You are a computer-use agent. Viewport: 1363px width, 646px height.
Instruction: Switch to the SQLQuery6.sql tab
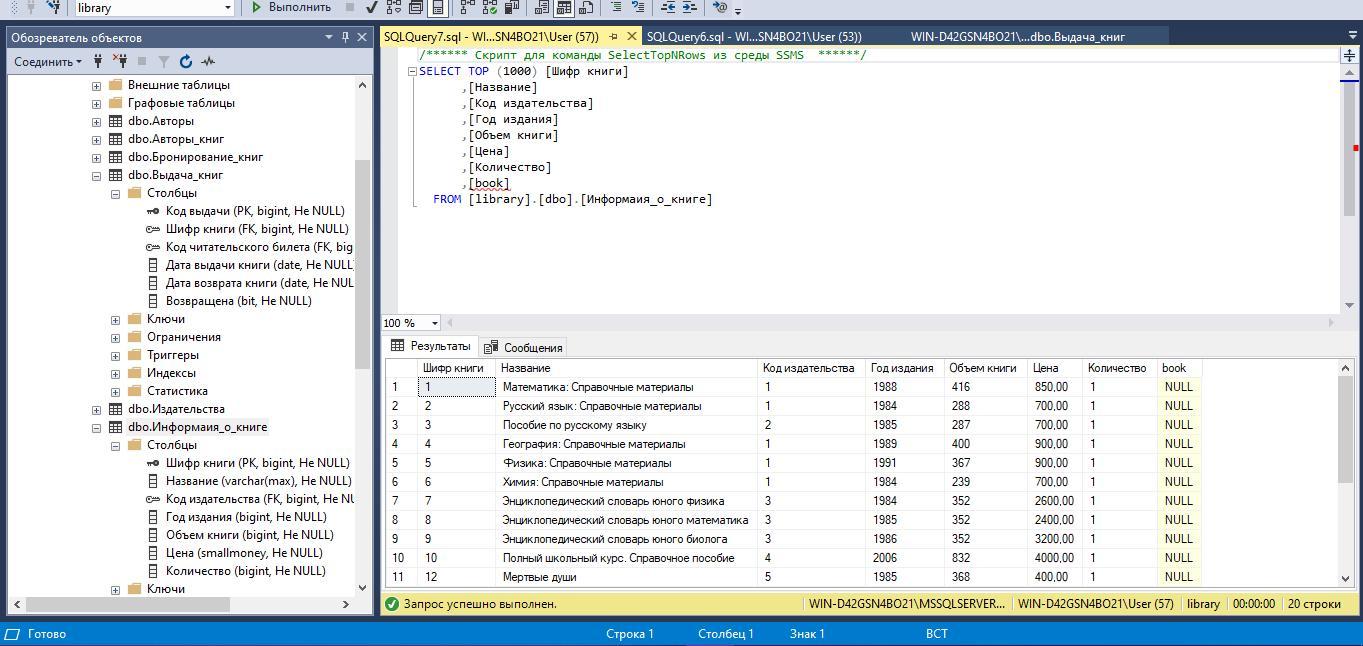click(x=753, y=37)
